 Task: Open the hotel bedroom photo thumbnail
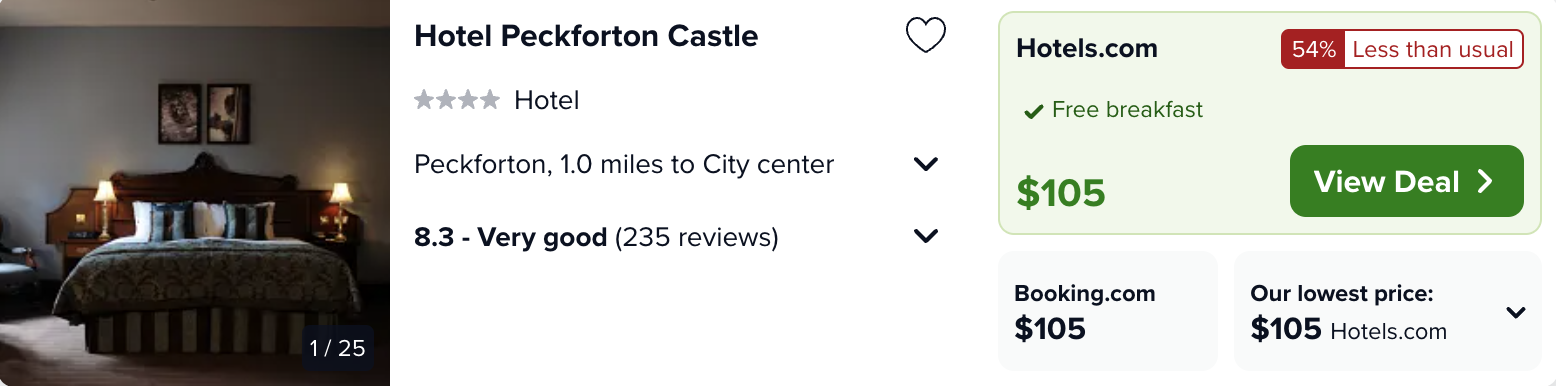pyautogui.click(x=195, y=193)
